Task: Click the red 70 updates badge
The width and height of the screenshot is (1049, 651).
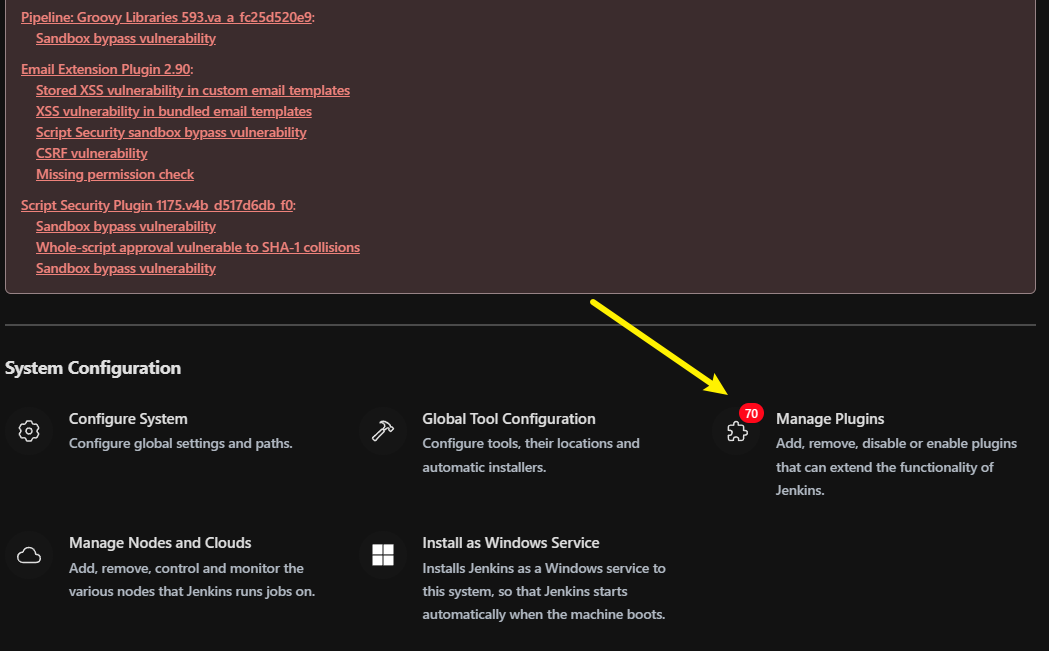Action: [751, 413]
